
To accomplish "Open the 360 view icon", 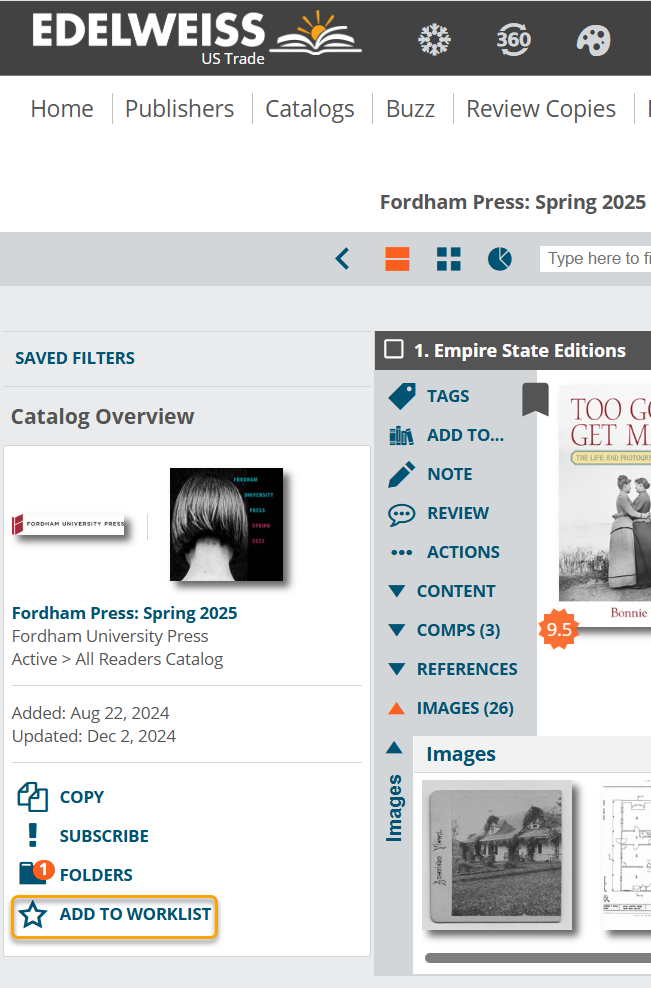I will (514, 40).
